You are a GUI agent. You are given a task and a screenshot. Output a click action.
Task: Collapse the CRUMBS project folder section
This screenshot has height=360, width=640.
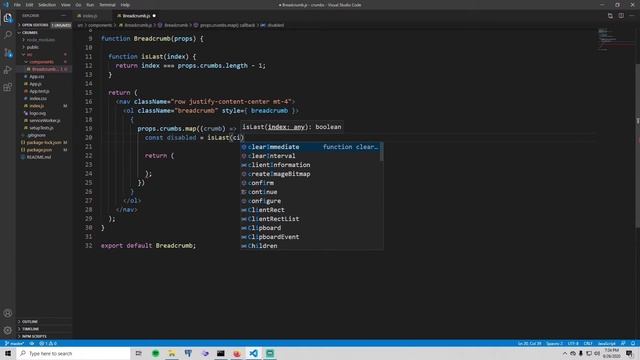click(44, 33)
